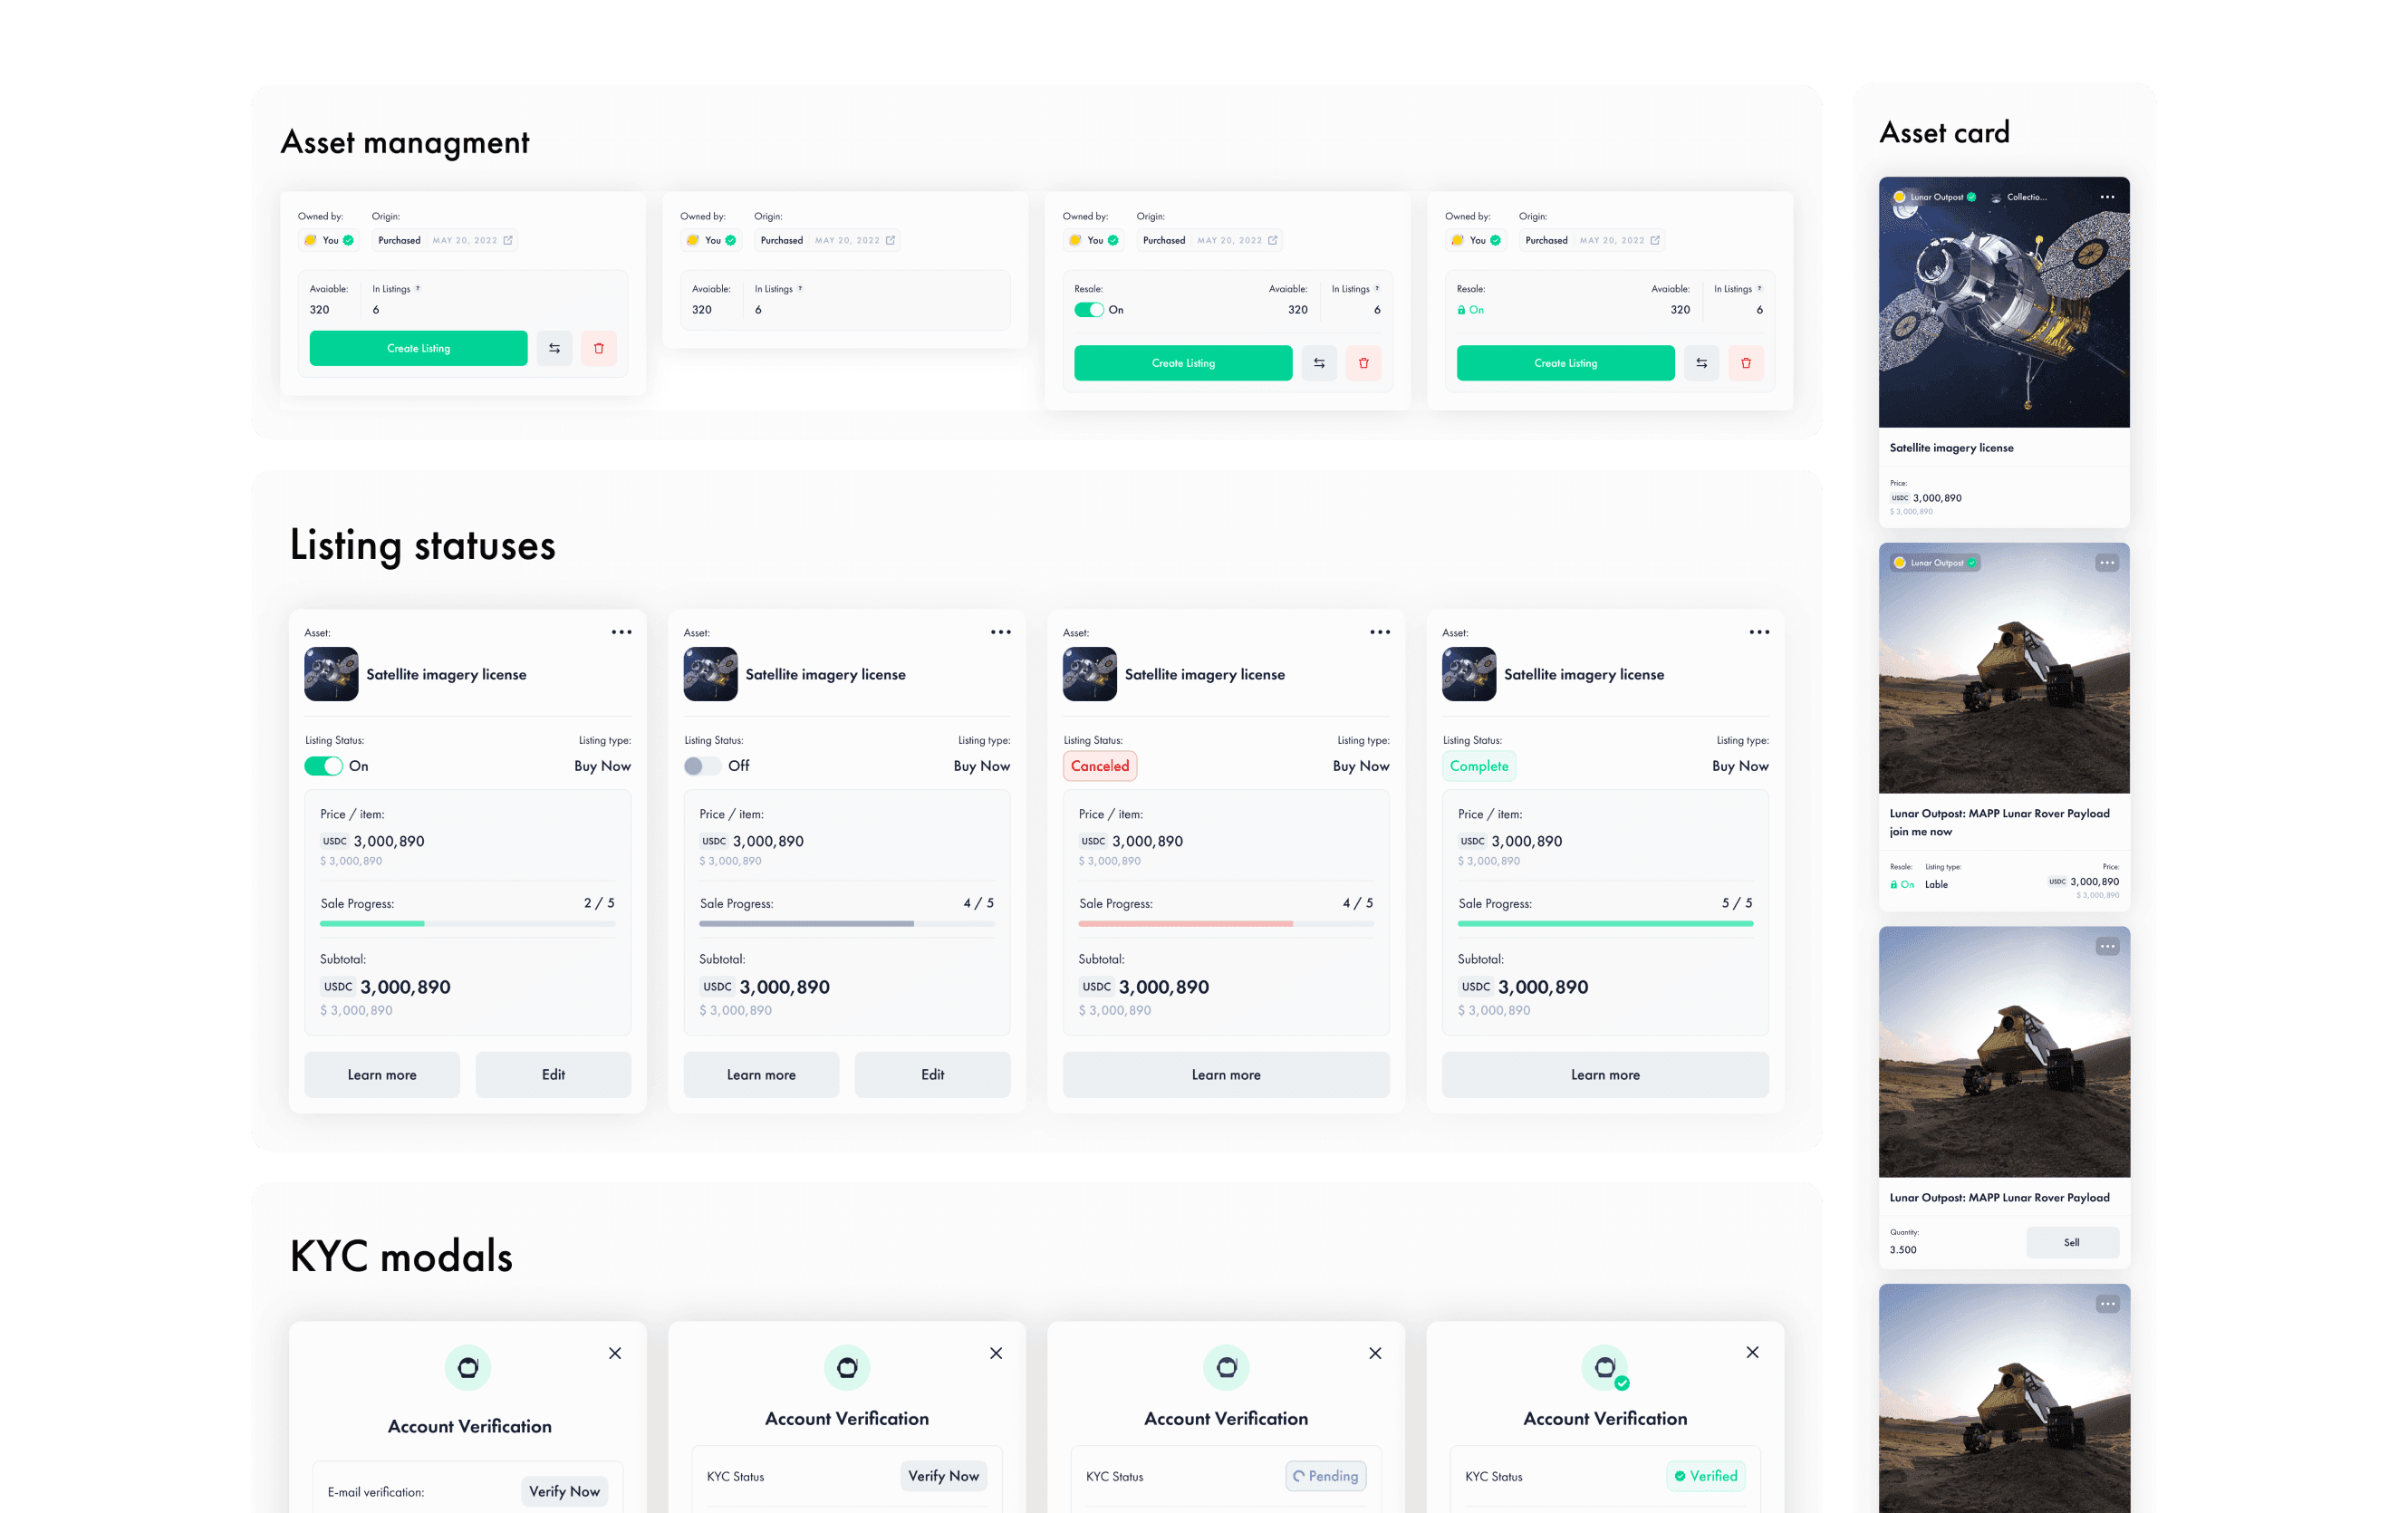Image resolution: width=2408 pixels, height=1513 pixels.
Task: Click the trash icon in the Resale toggle card
Action: [x=1363, y=363]
